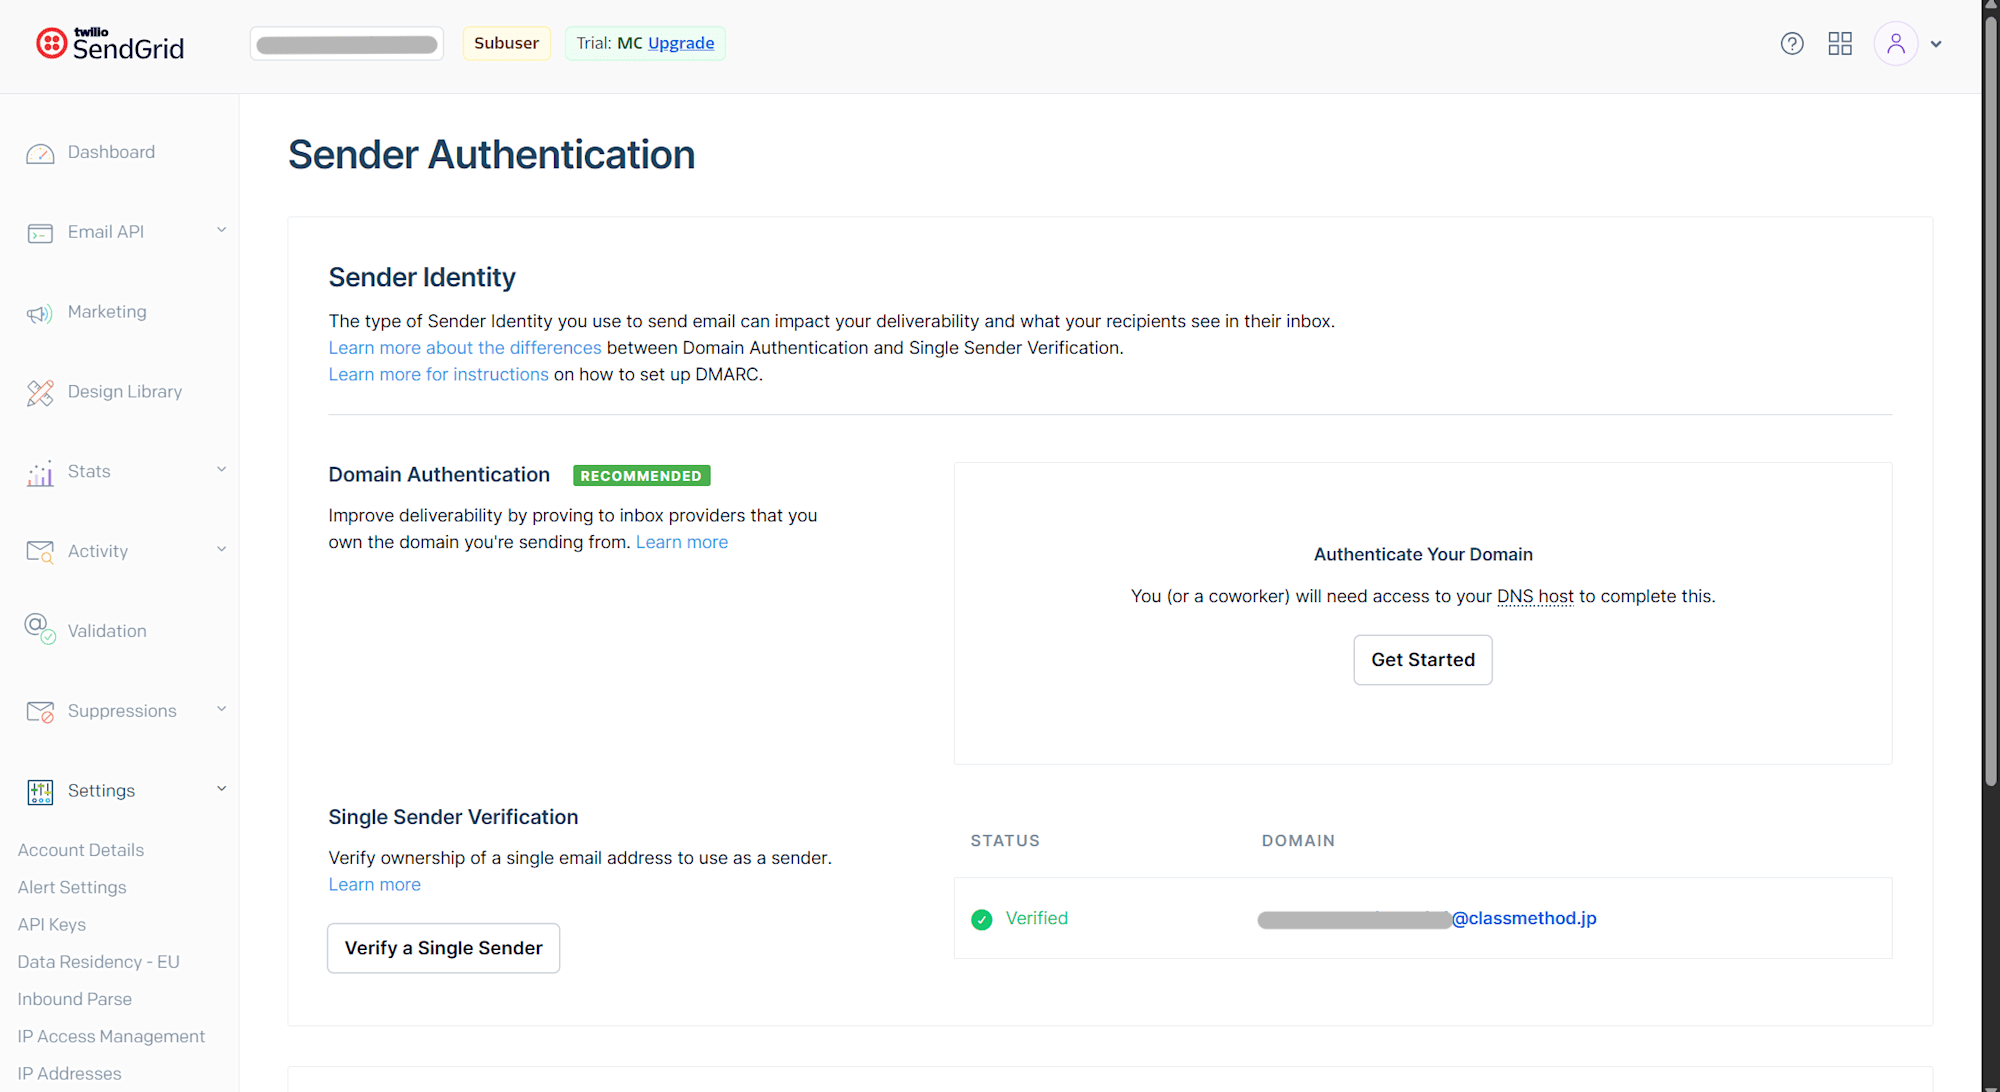Go to Account Details settings

point(81,850)
